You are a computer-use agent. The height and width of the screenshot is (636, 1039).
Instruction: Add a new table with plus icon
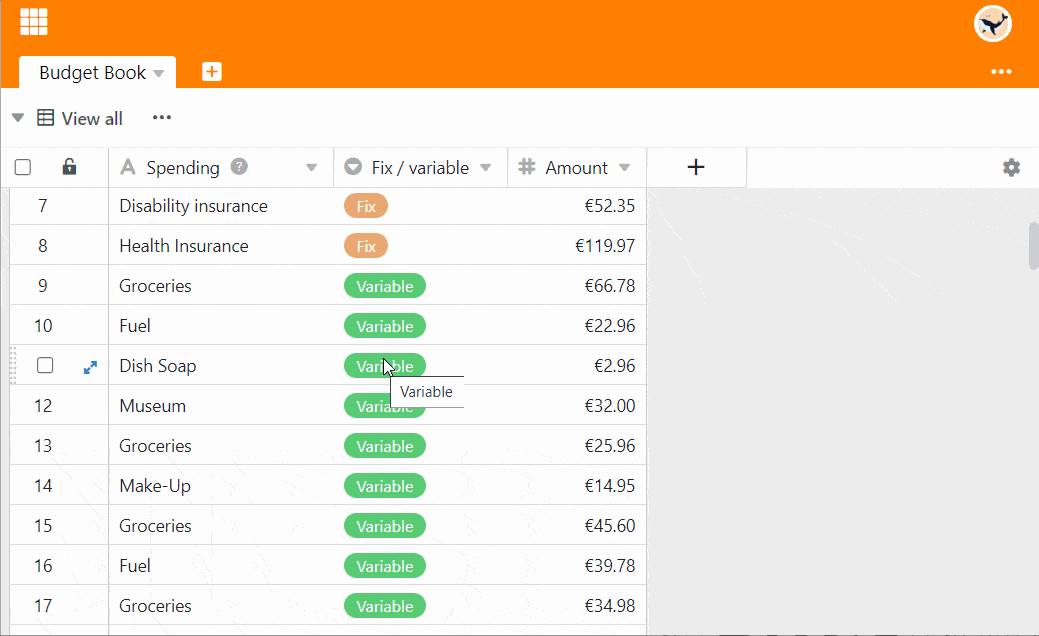coord(212,72)
